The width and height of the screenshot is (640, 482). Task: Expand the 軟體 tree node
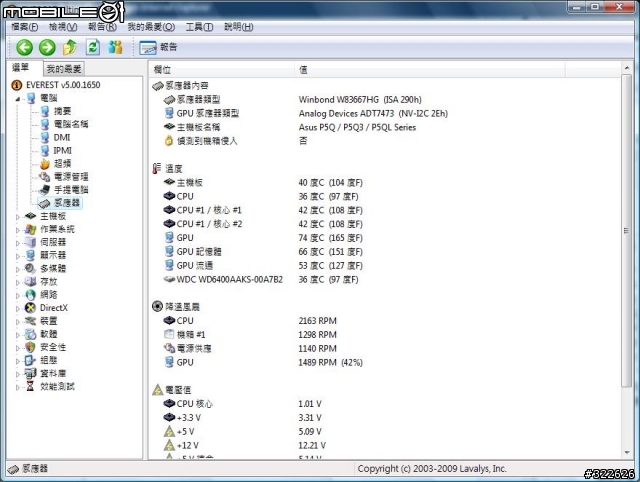pos(18,335)
